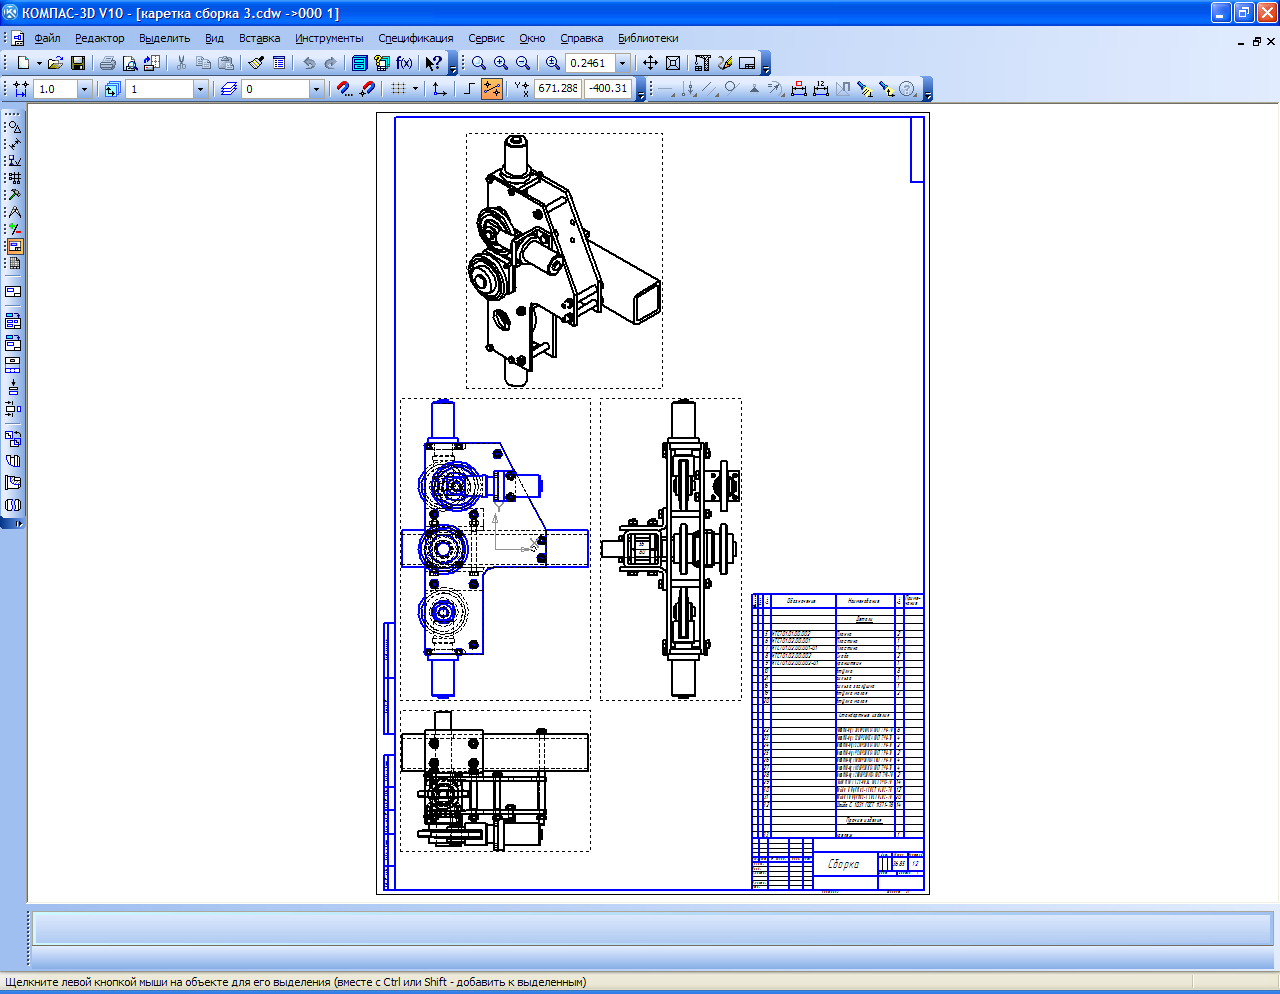Image resolution: width=1280 pixels, height=994 pixels.
Task: Click the local coordinate system icon
Action: point(440,89)
